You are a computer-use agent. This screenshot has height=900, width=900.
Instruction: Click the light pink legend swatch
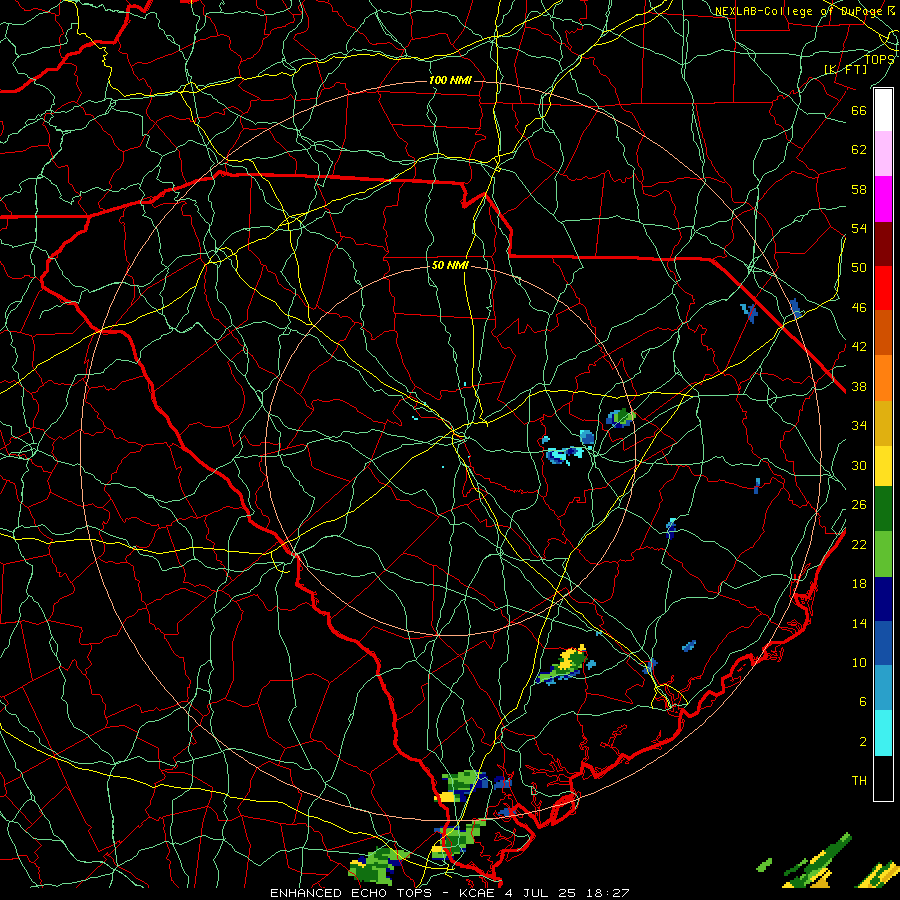(883, 154)
